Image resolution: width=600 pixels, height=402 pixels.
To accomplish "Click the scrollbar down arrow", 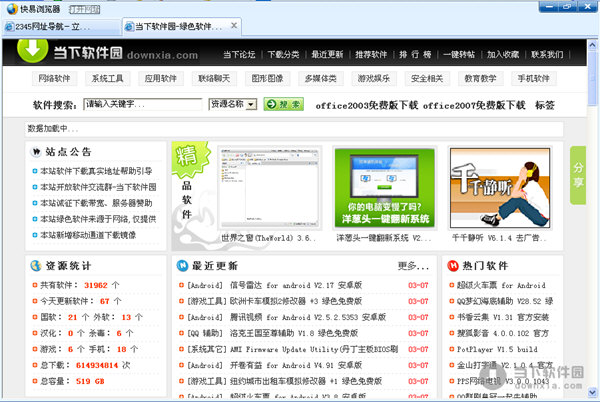I will (592, 392).
